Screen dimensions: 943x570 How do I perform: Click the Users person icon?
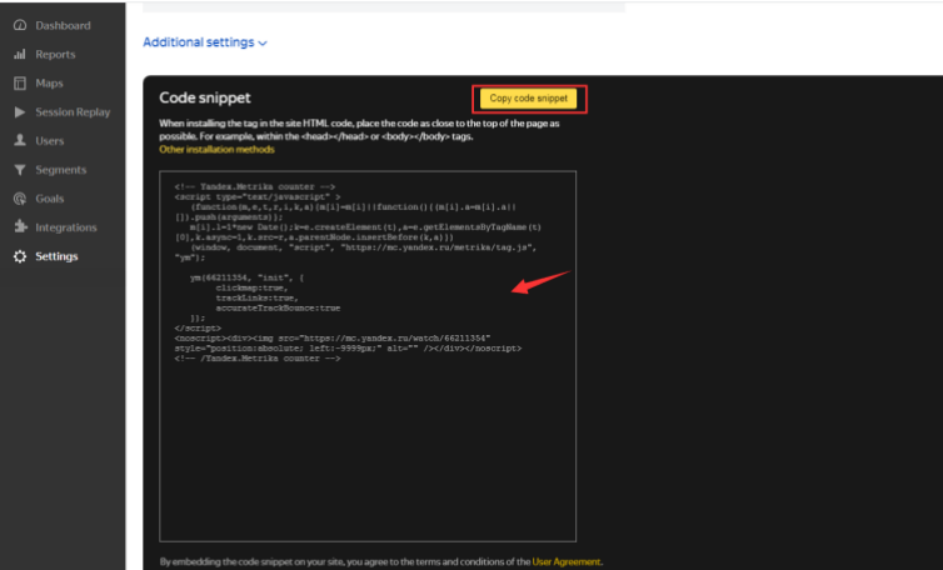tap(20, 141)
